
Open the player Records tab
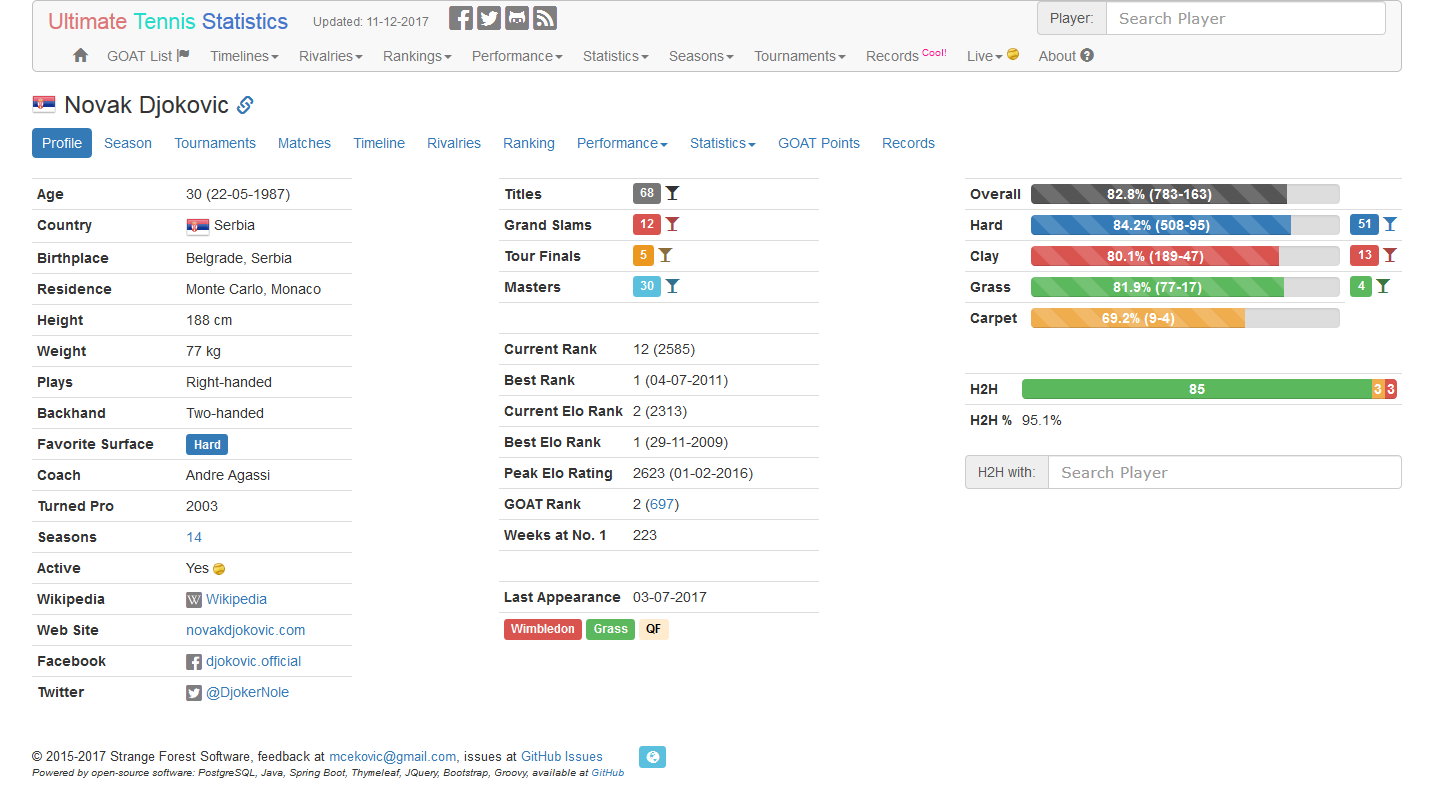(x=908, y=143)
